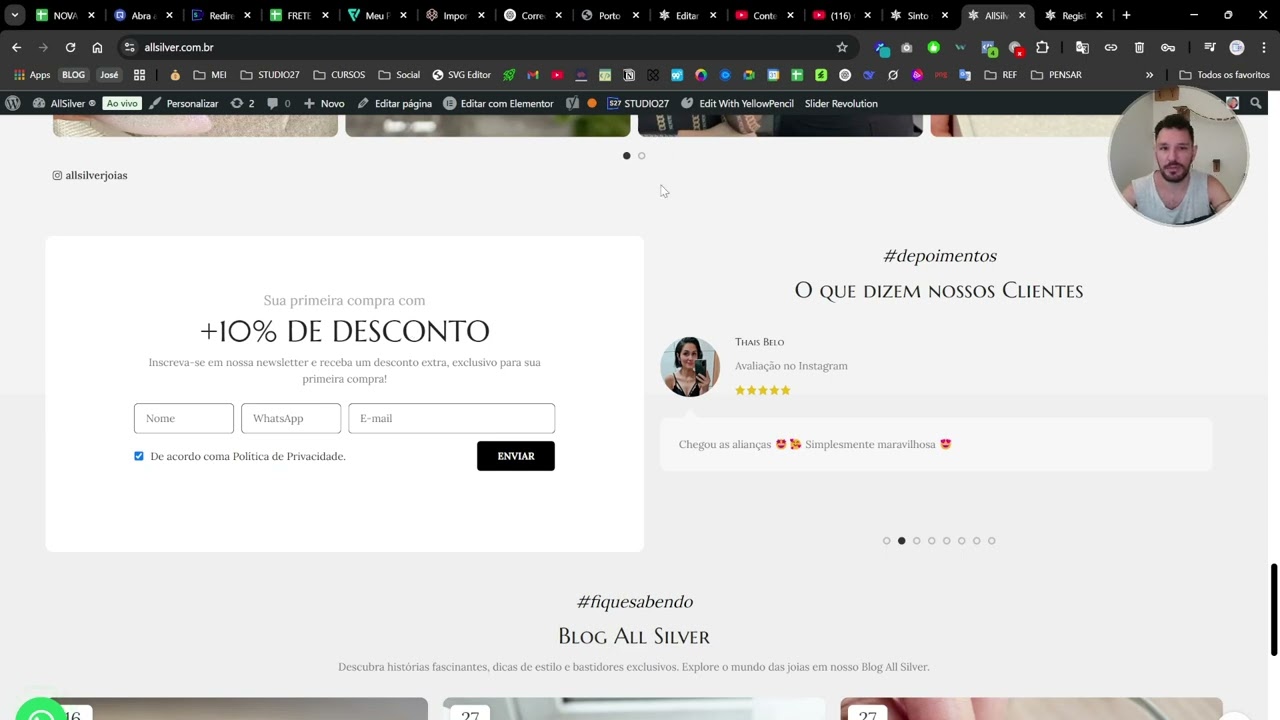The height and width of the screenshot is (720, 1280).
Task: Click the WordPress admin search magnifier
Action: [x=1256, y=103]
